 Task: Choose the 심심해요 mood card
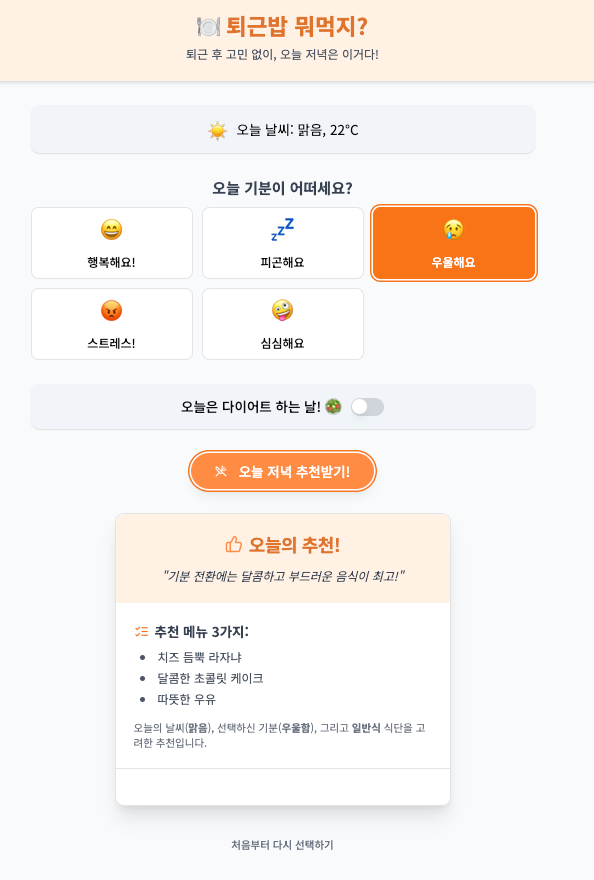pos(283,324)
